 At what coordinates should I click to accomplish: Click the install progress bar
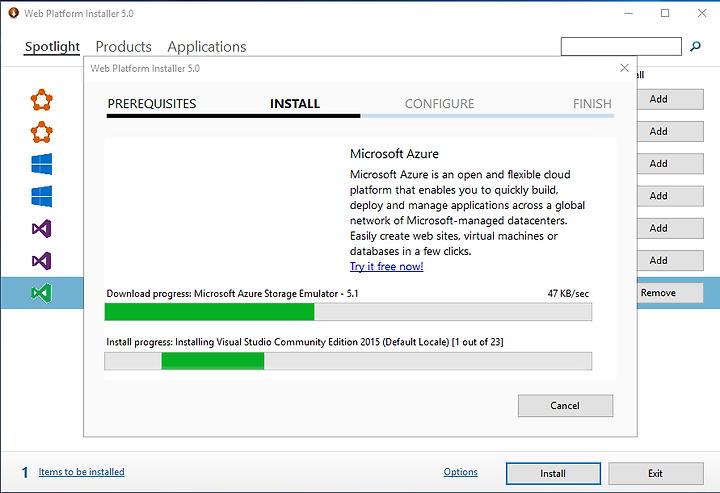tap(348, 361)
